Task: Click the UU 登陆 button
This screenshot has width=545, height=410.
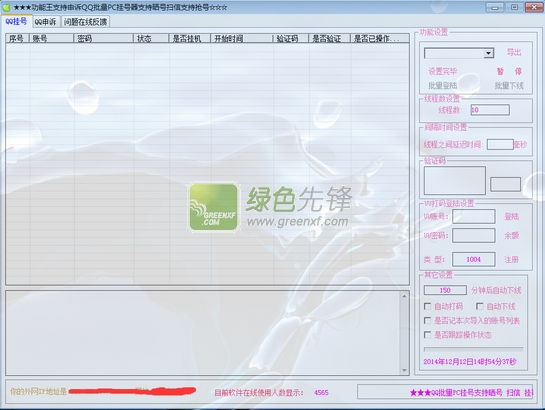Action: pos(512,216)
